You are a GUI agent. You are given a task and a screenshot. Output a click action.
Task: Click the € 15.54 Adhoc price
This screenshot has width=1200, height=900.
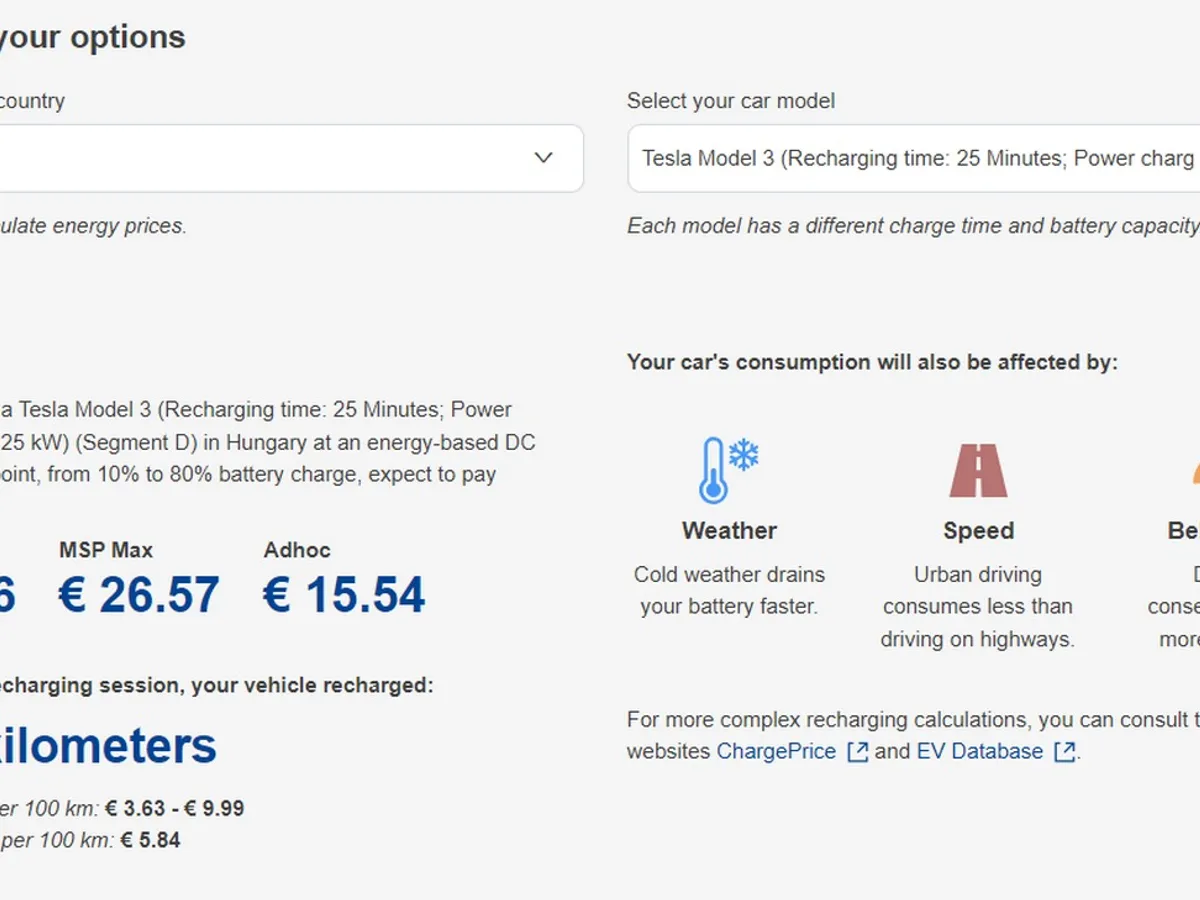point(344,595)
